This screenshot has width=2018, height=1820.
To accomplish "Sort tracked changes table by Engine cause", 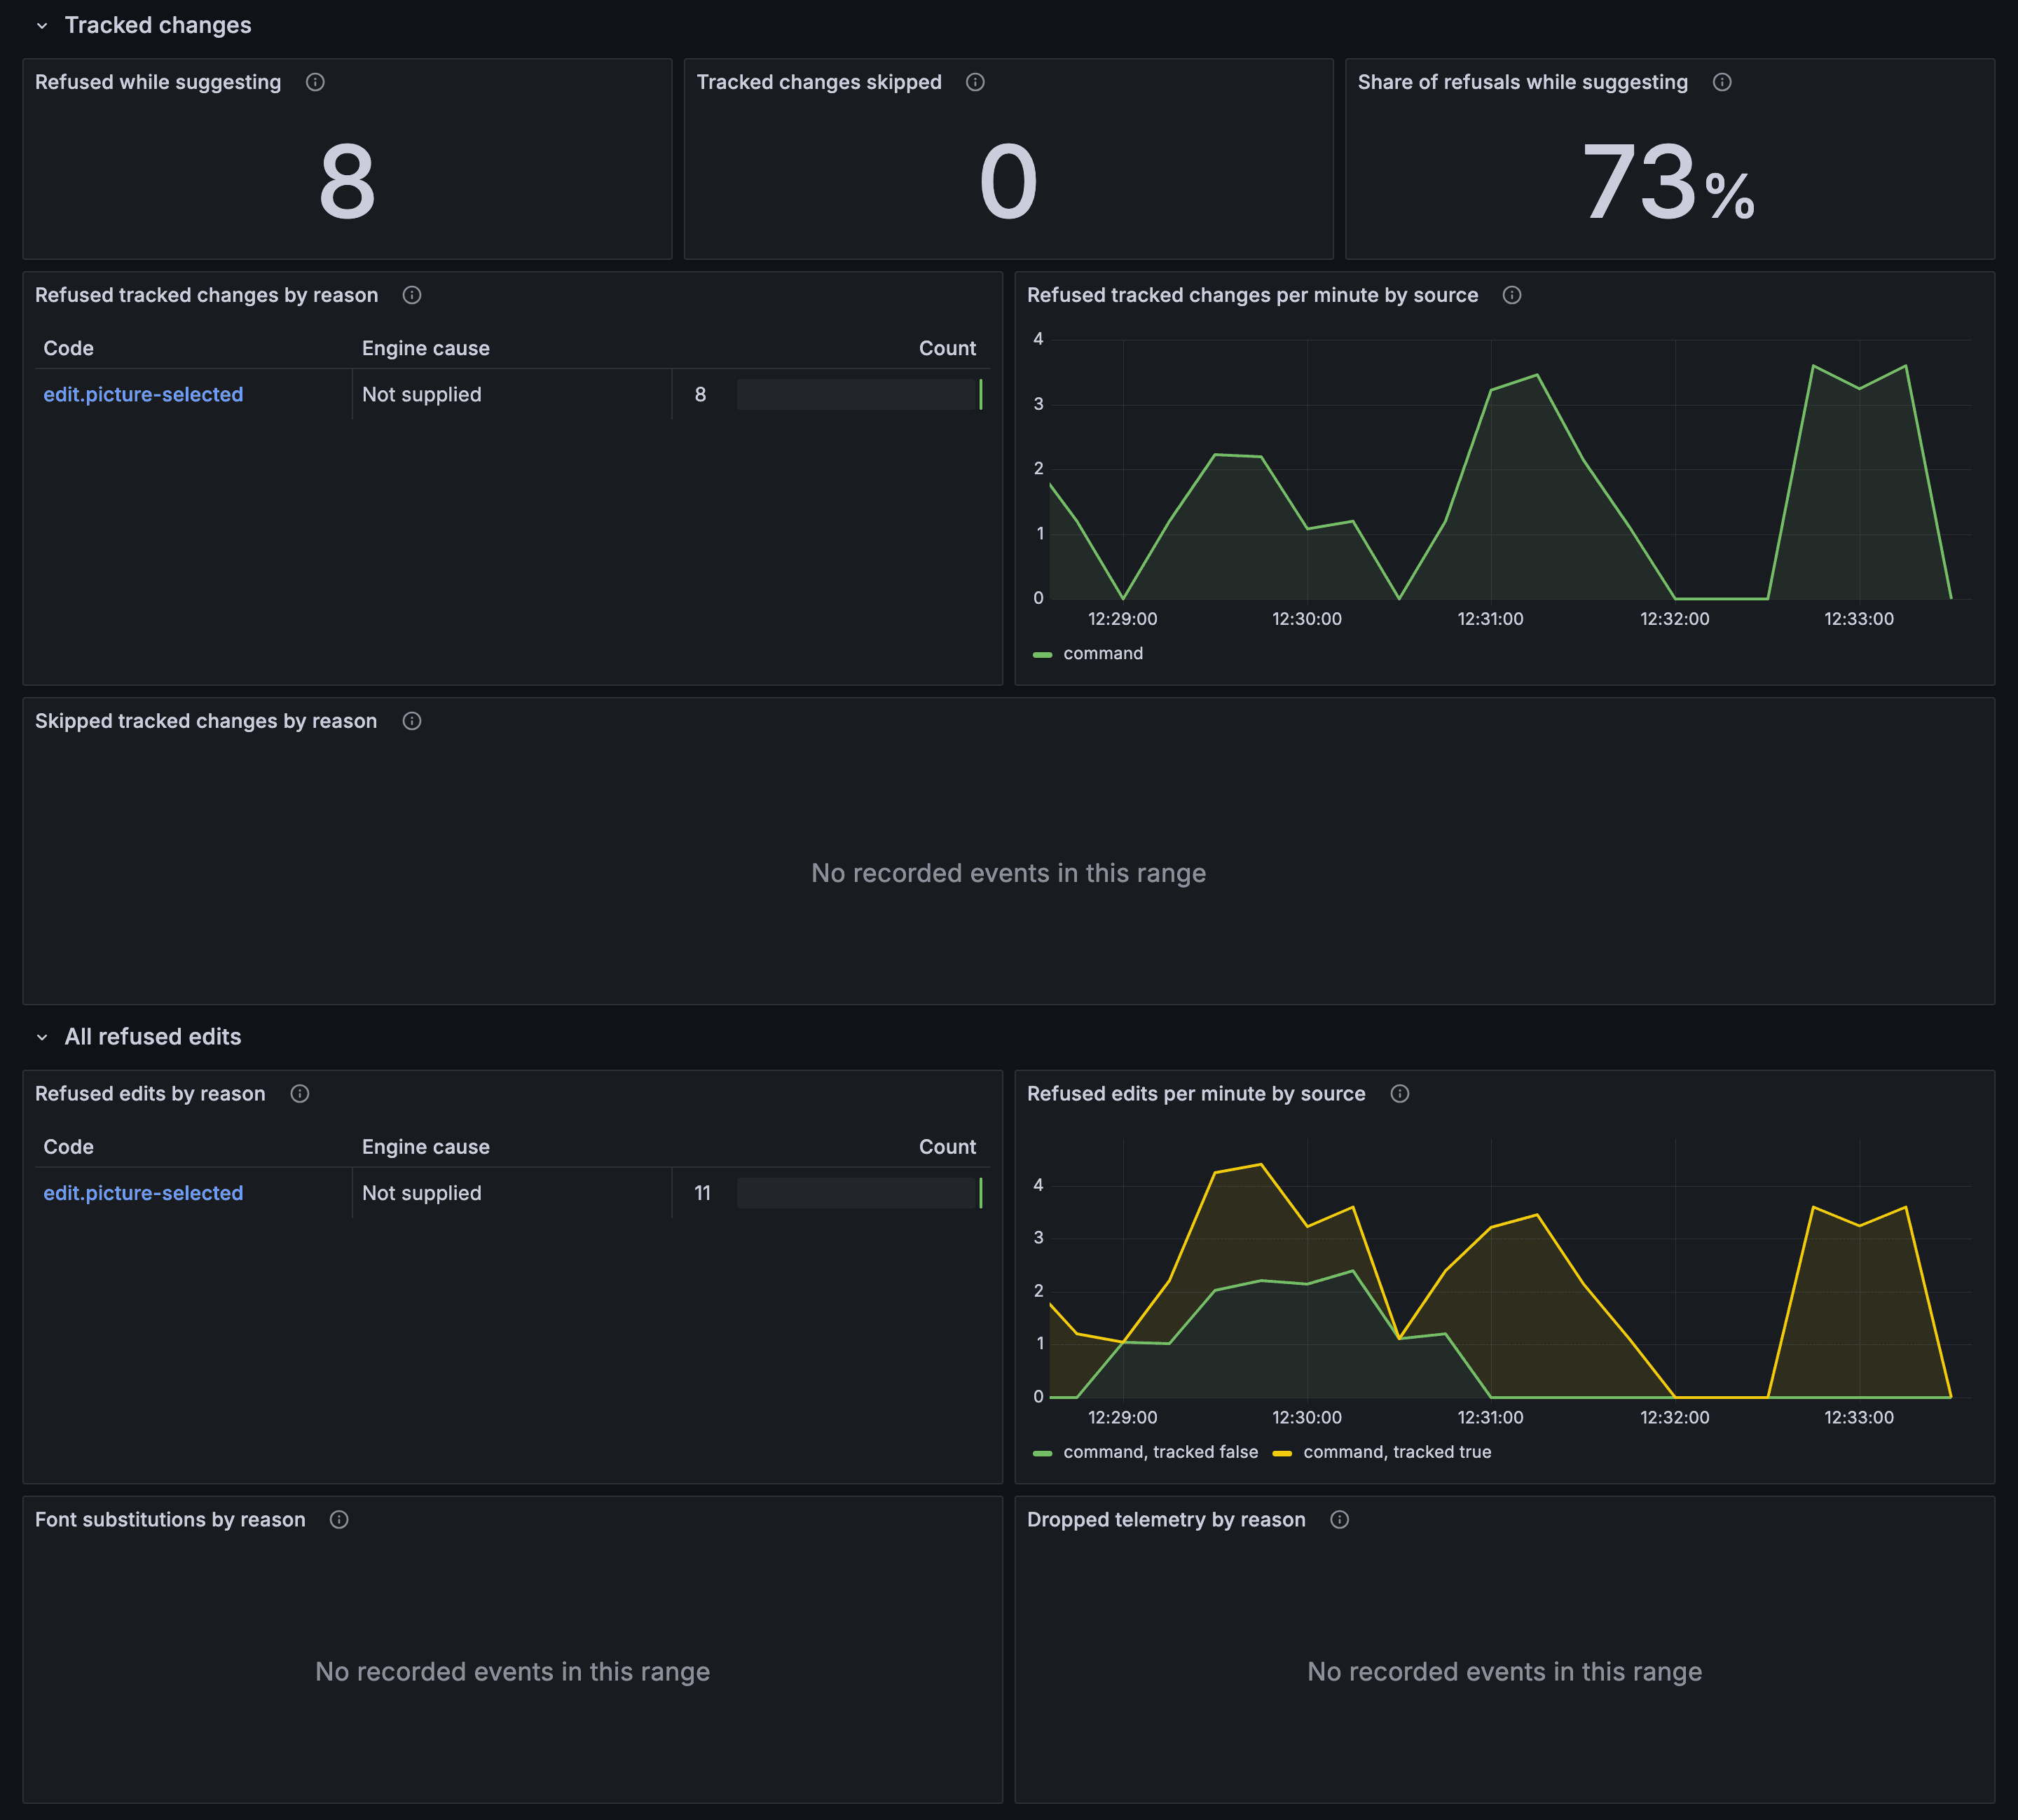I will 426,348.
